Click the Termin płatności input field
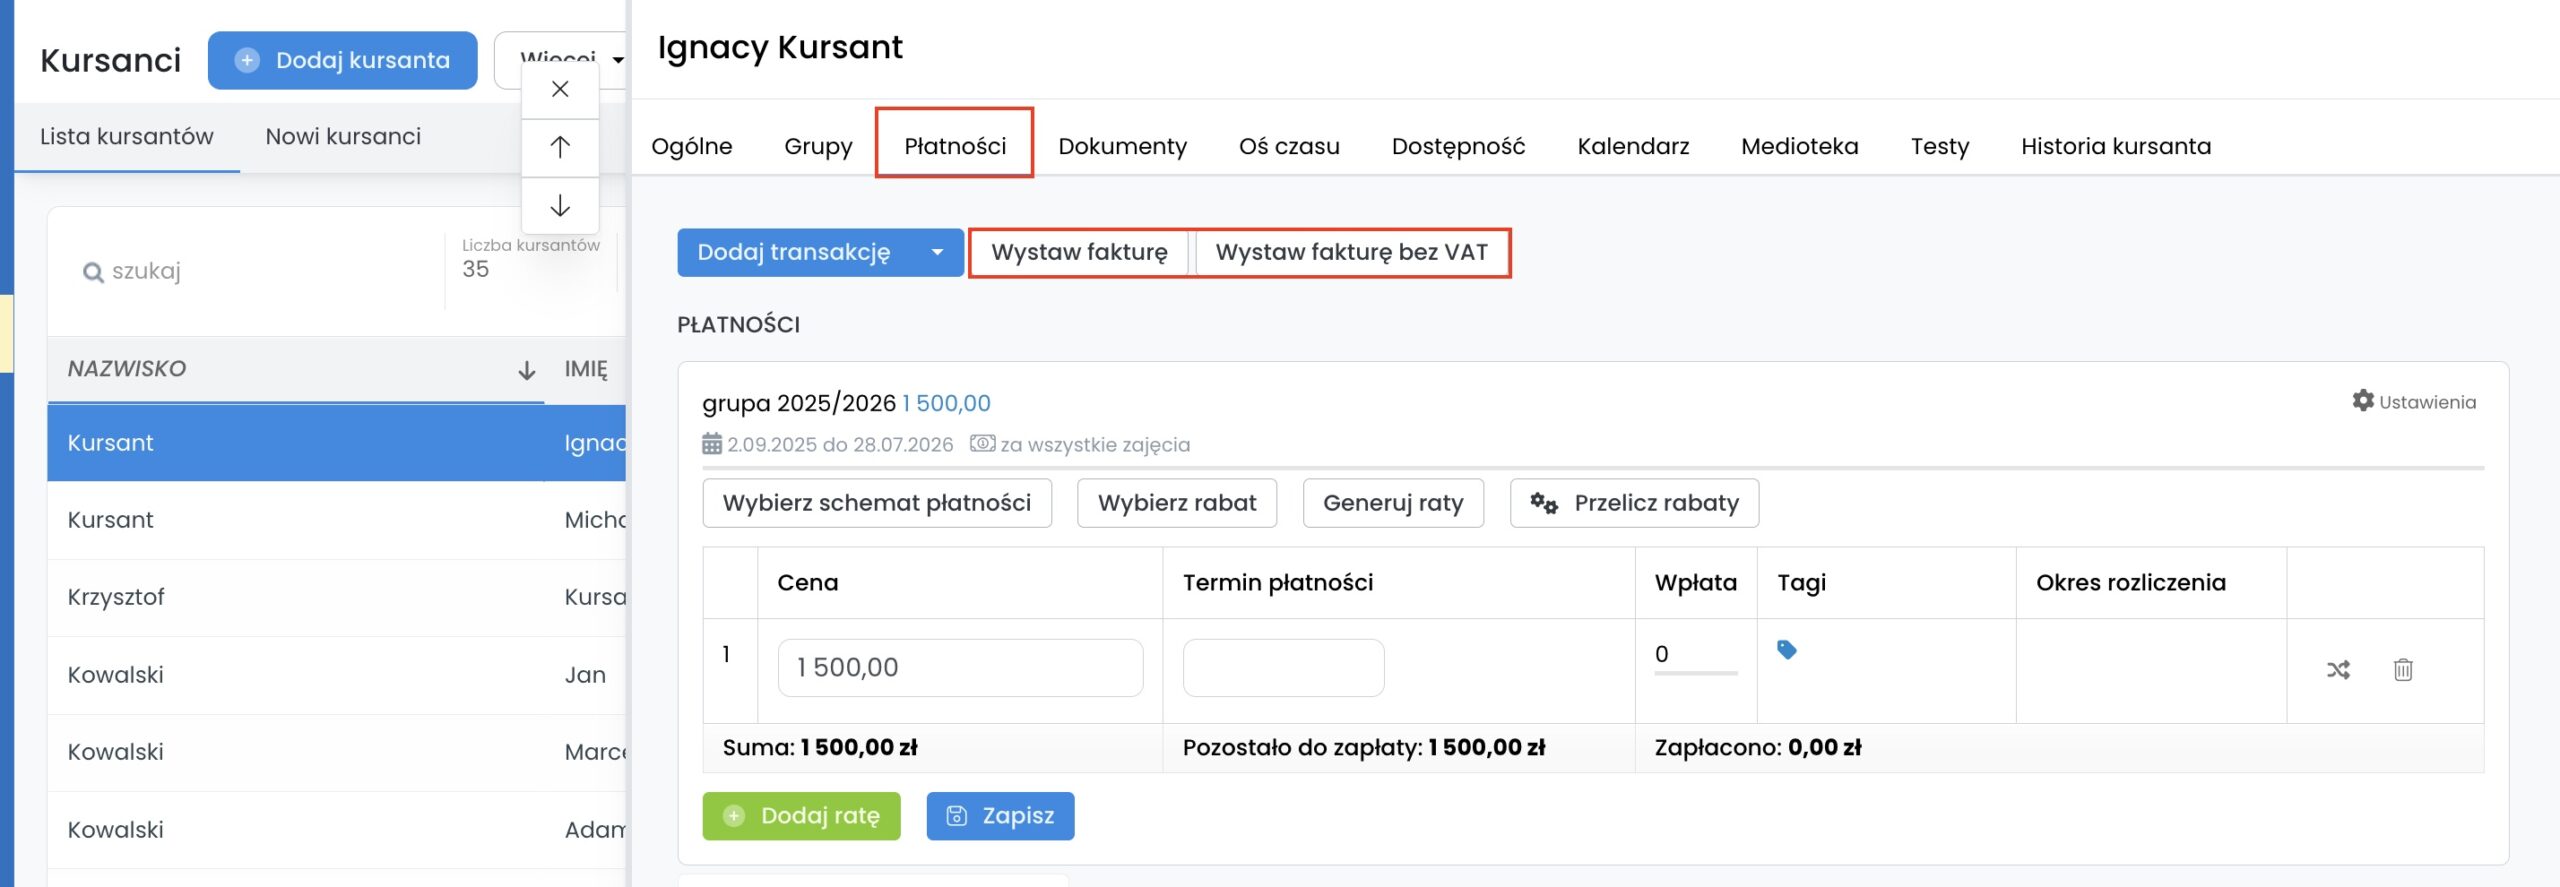The width and height of the screenshot is (2560, 887). tap(1283, 668)
